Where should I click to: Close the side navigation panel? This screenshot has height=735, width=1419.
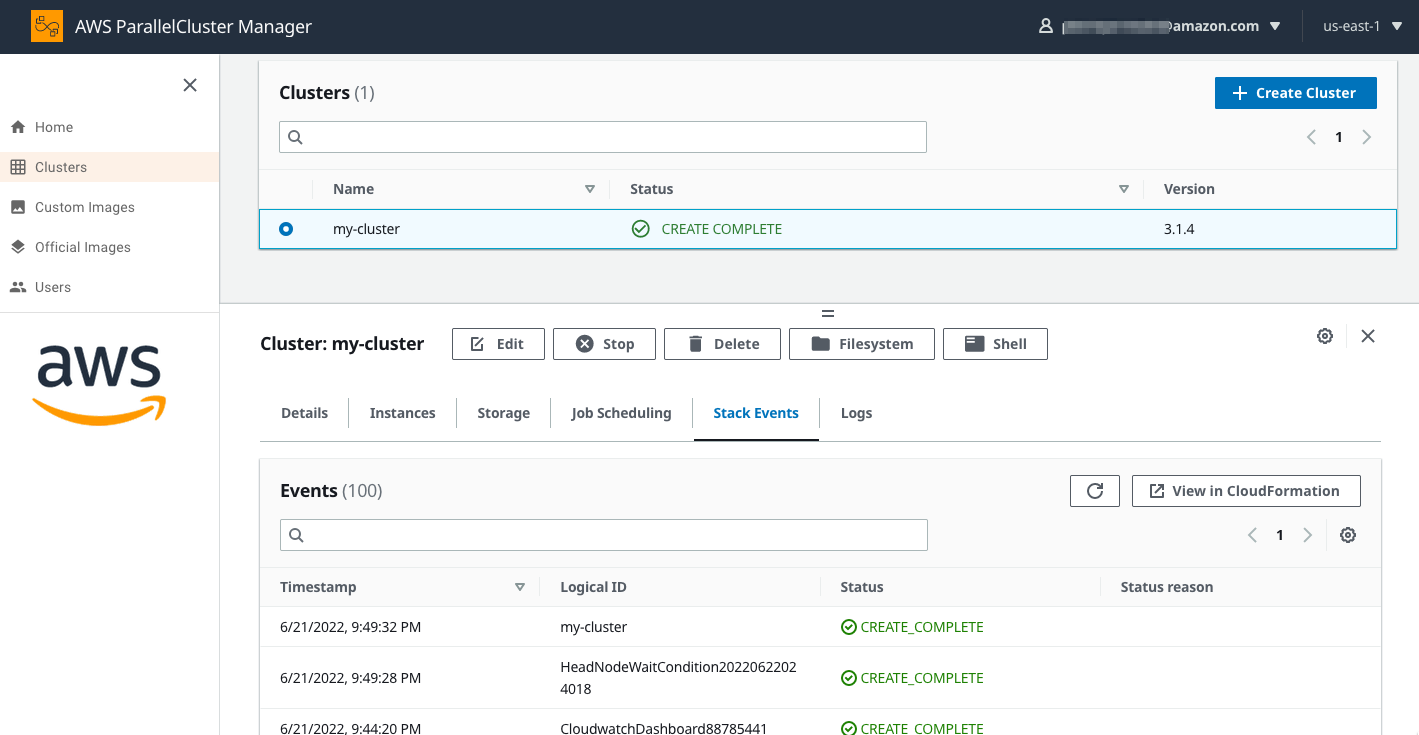[190, 85]
